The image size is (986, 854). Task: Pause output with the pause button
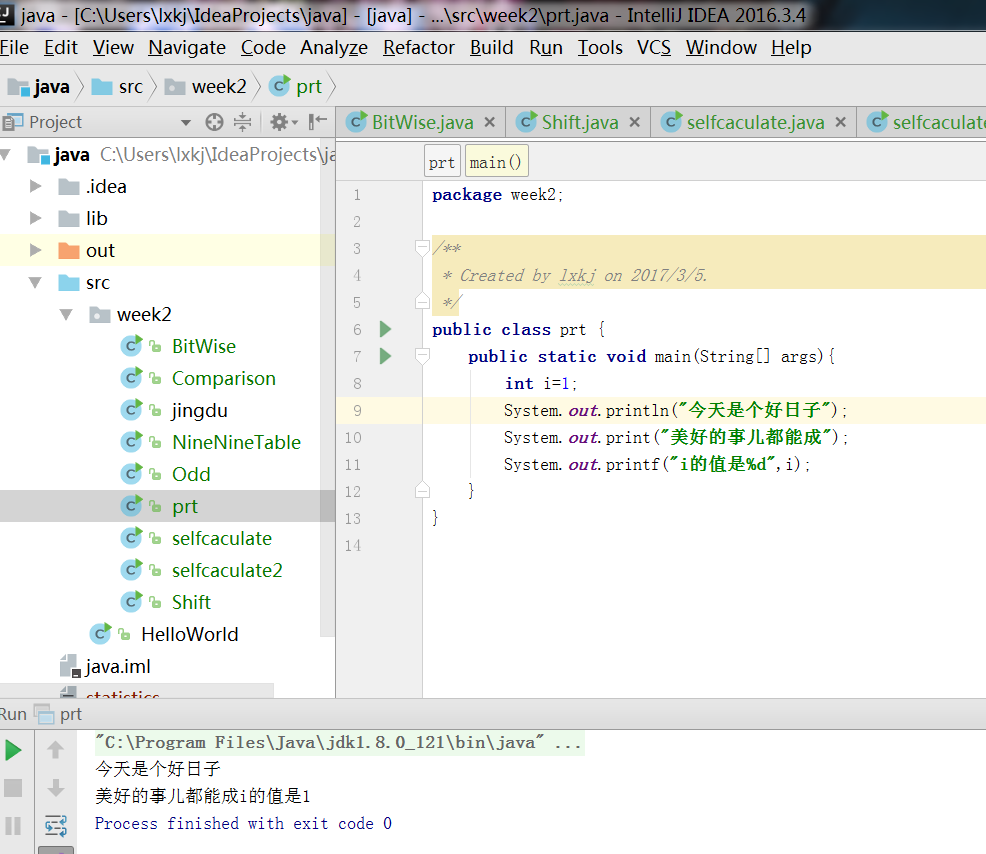(x=13, y=826)
